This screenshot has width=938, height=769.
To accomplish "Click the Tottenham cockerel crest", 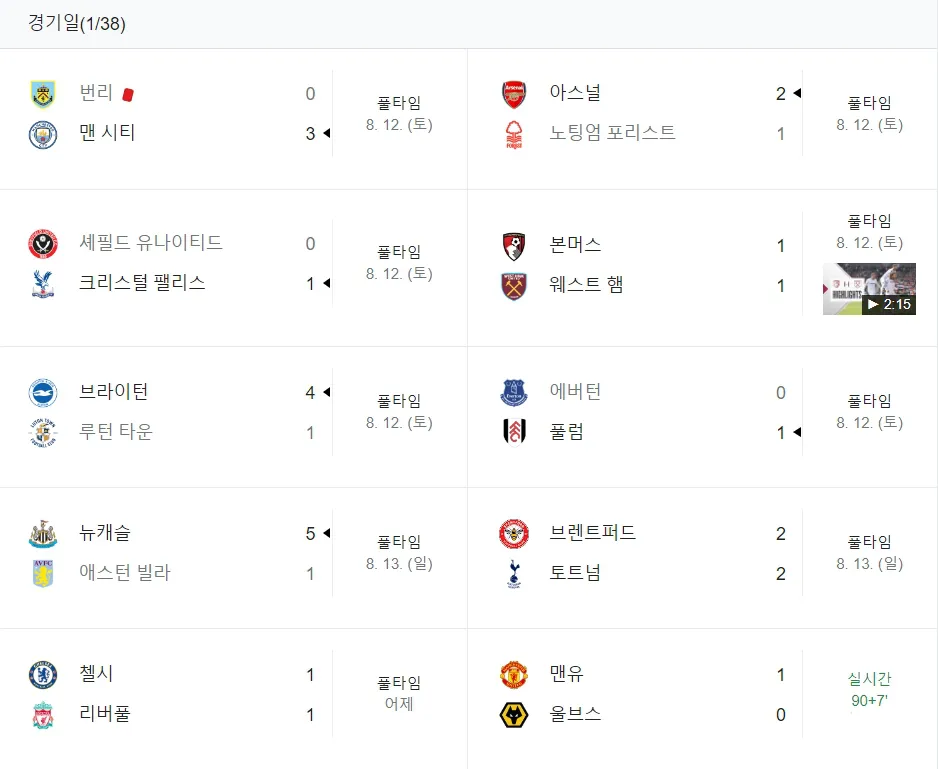I will point(514,573).
